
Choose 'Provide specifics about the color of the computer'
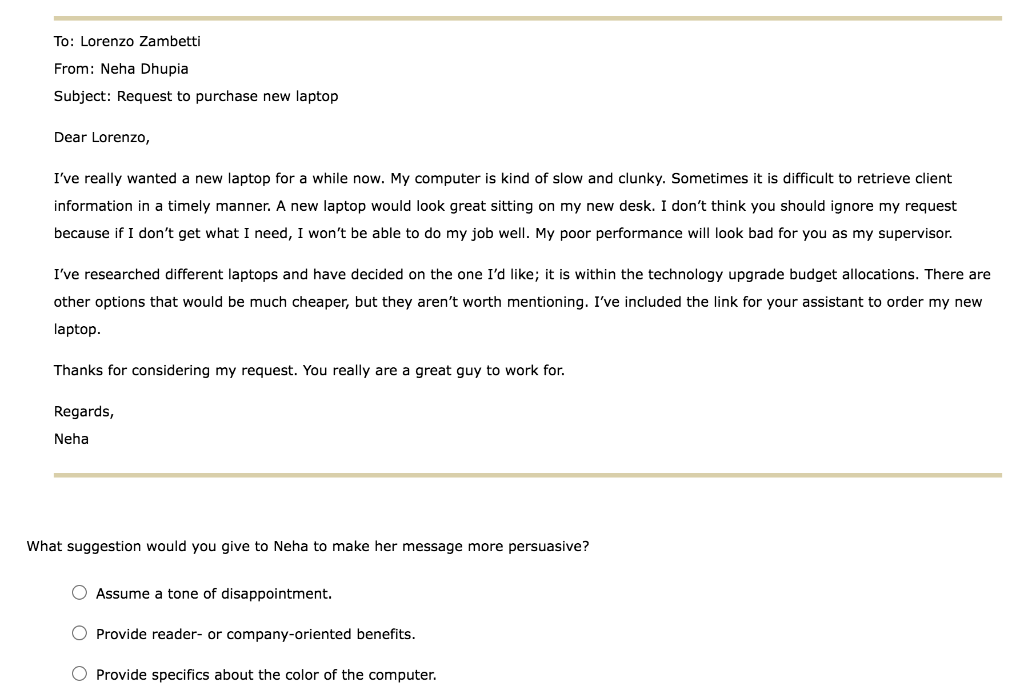(79, 674)
